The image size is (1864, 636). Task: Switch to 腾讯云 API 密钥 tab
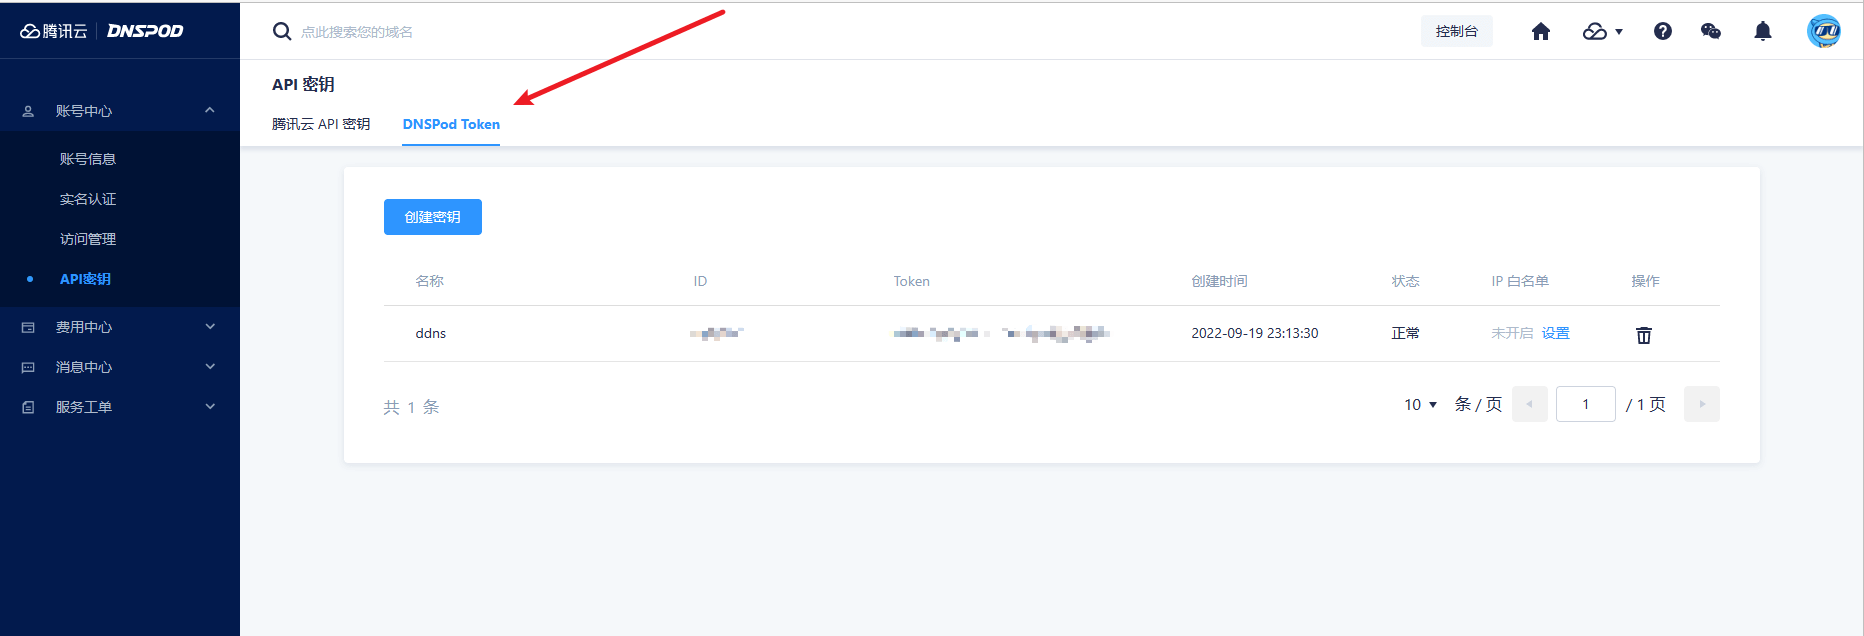(321, 124)
